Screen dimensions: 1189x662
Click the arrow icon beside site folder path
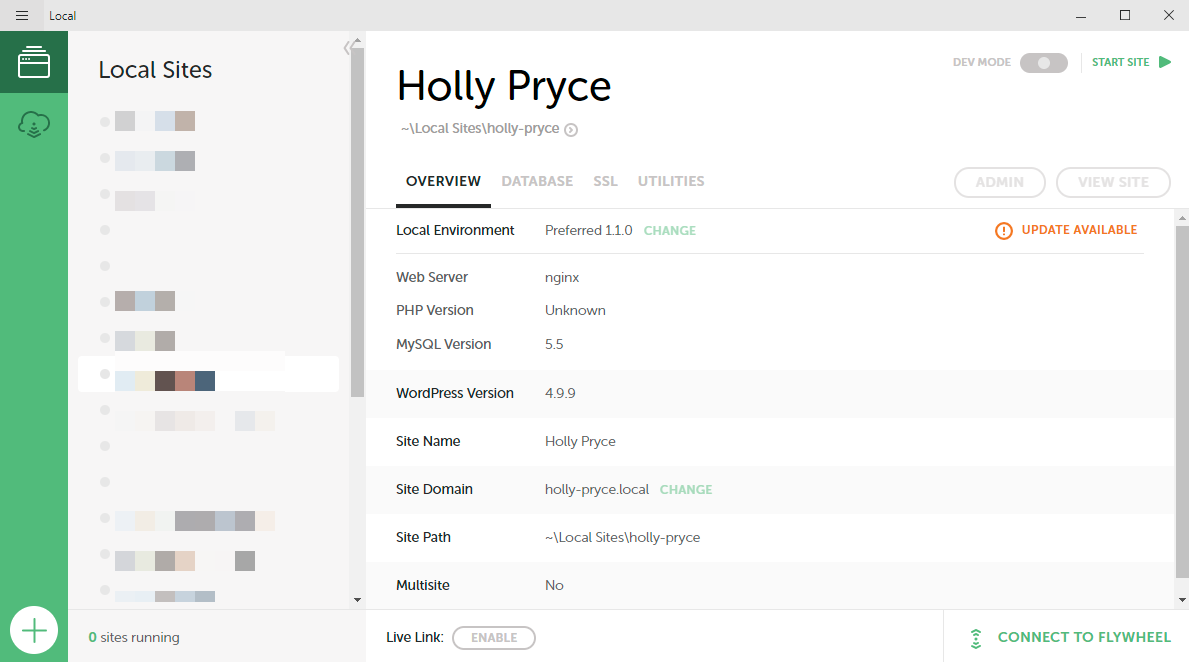(571, 129)
